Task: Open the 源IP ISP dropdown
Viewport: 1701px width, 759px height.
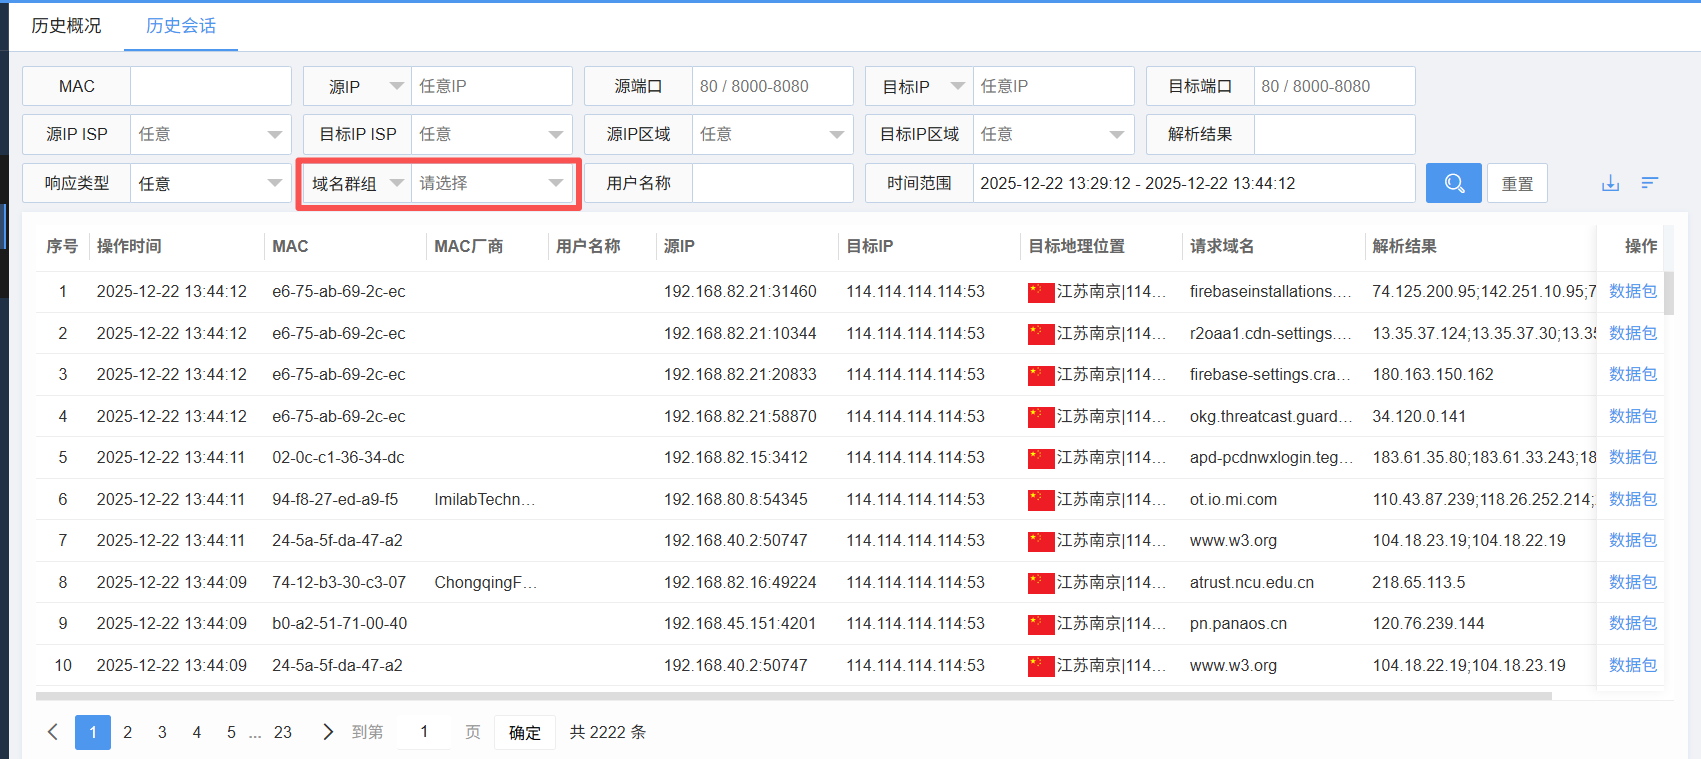Action: pyautogui.click(x=210, y=134)
